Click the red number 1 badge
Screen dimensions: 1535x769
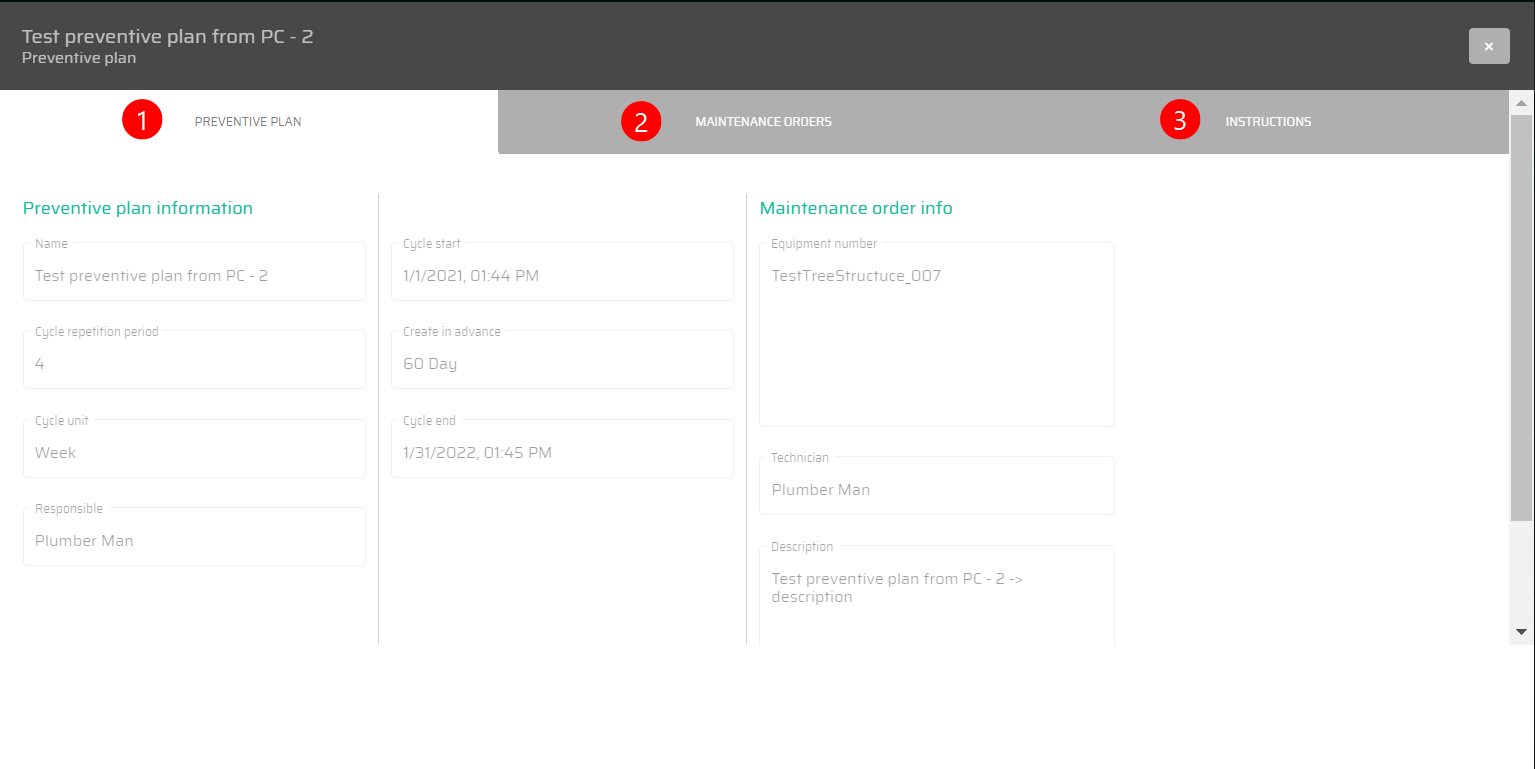point(142,121)
